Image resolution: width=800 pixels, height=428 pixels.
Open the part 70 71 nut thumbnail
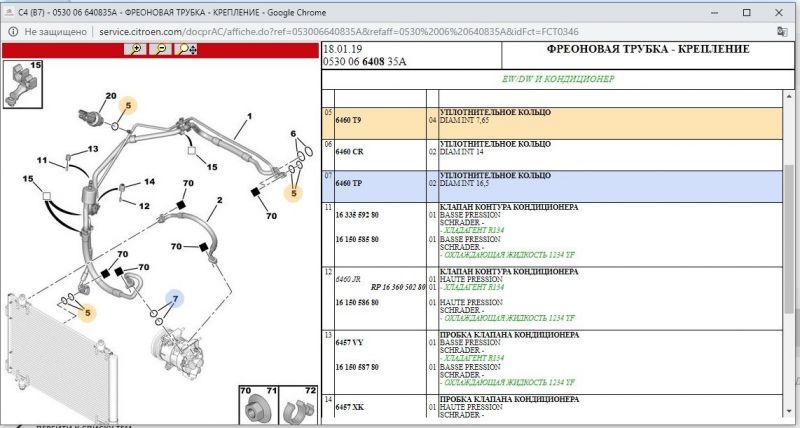(x=258, y=405)
